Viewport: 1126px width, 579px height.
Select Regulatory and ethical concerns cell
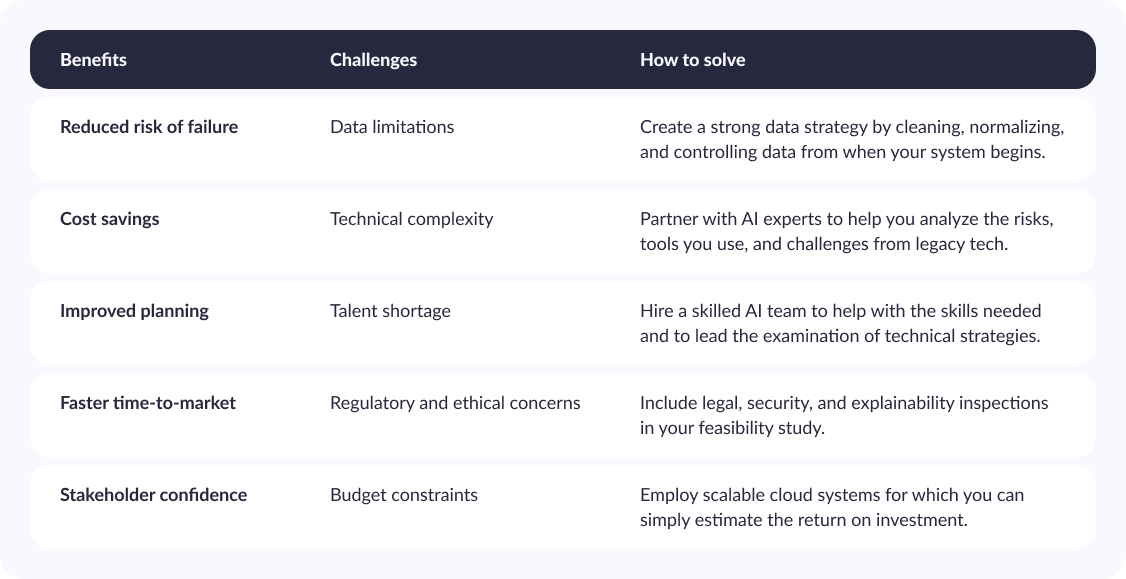click(455, 403)
